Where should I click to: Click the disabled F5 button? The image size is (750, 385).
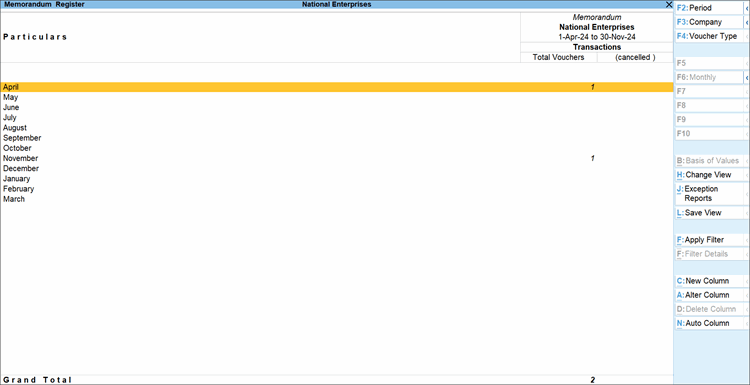[709, 63]
